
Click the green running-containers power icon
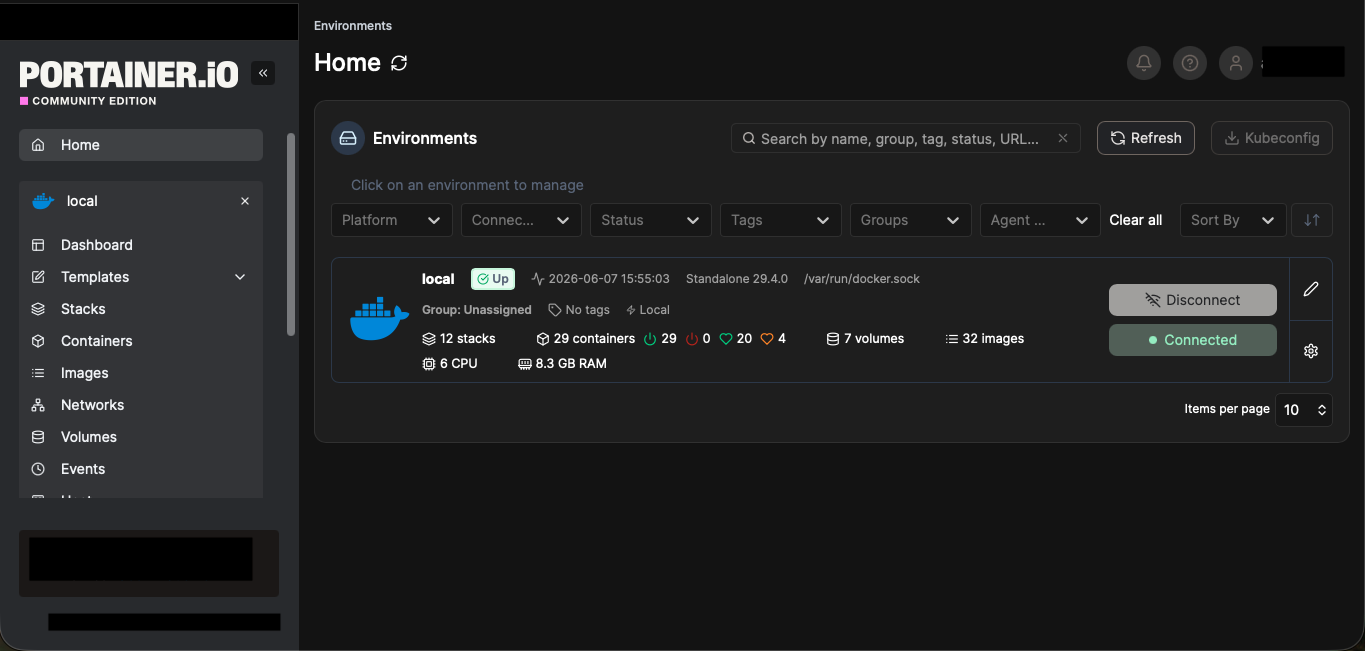[x=650, y=339]
